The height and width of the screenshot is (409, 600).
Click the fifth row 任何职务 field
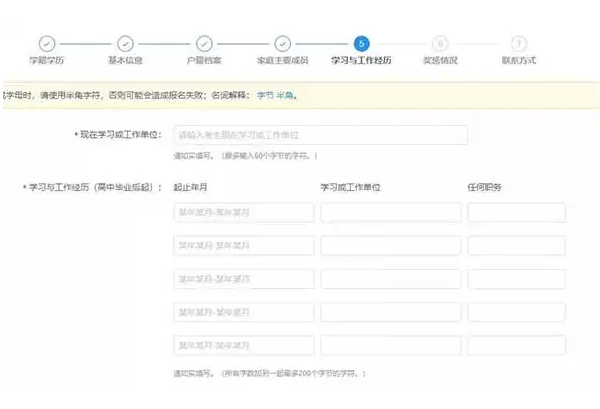(x=517, y=345)
